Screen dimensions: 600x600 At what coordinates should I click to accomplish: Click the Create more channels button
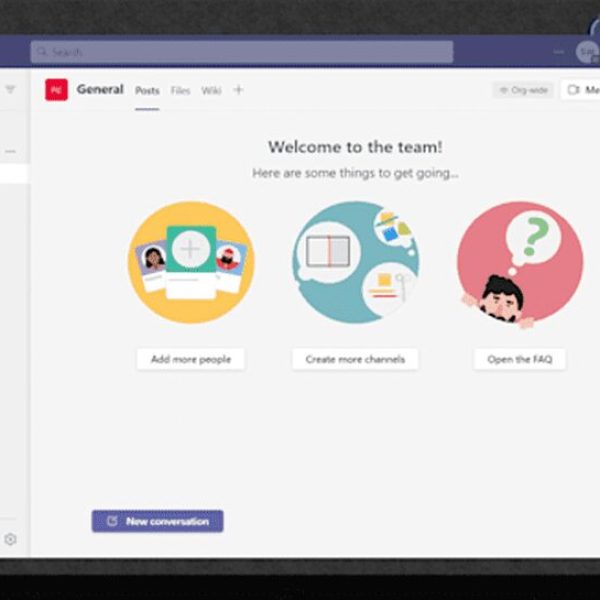pos(355,359)
